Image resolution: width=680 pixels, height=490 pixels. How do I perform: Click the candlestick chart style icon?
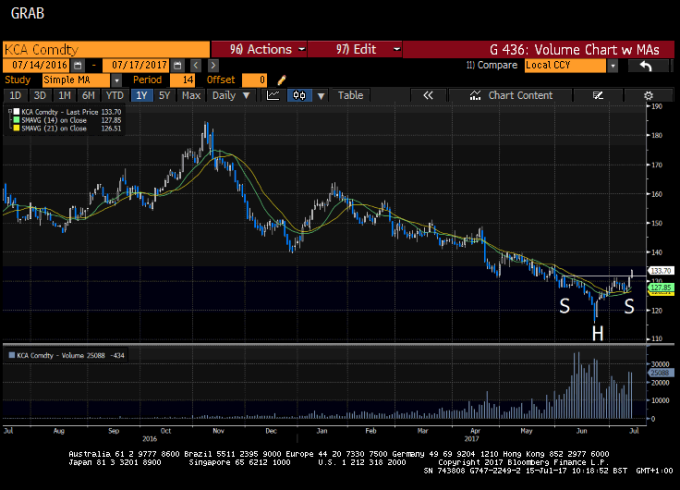(x=298, y=95)
